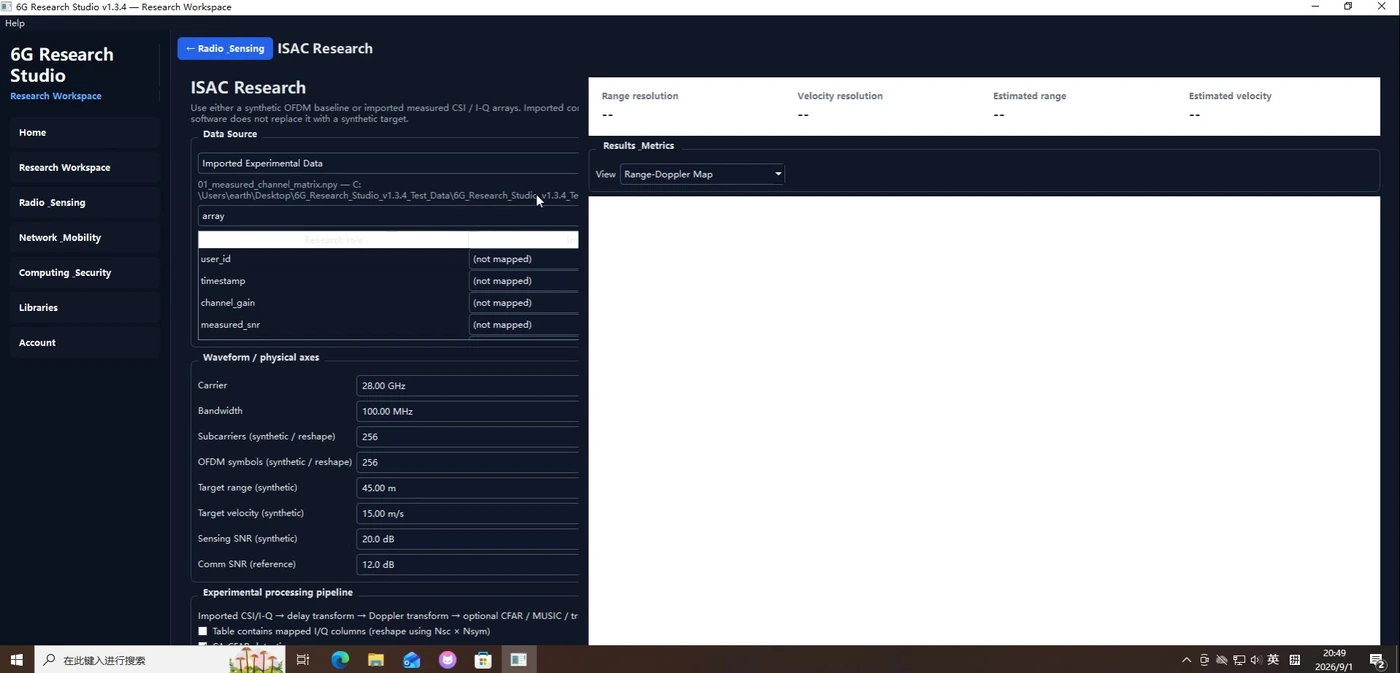This screenshot has width=1400, height=673.
Task: Open the network status tray icon
Action: click(1239, 660)
